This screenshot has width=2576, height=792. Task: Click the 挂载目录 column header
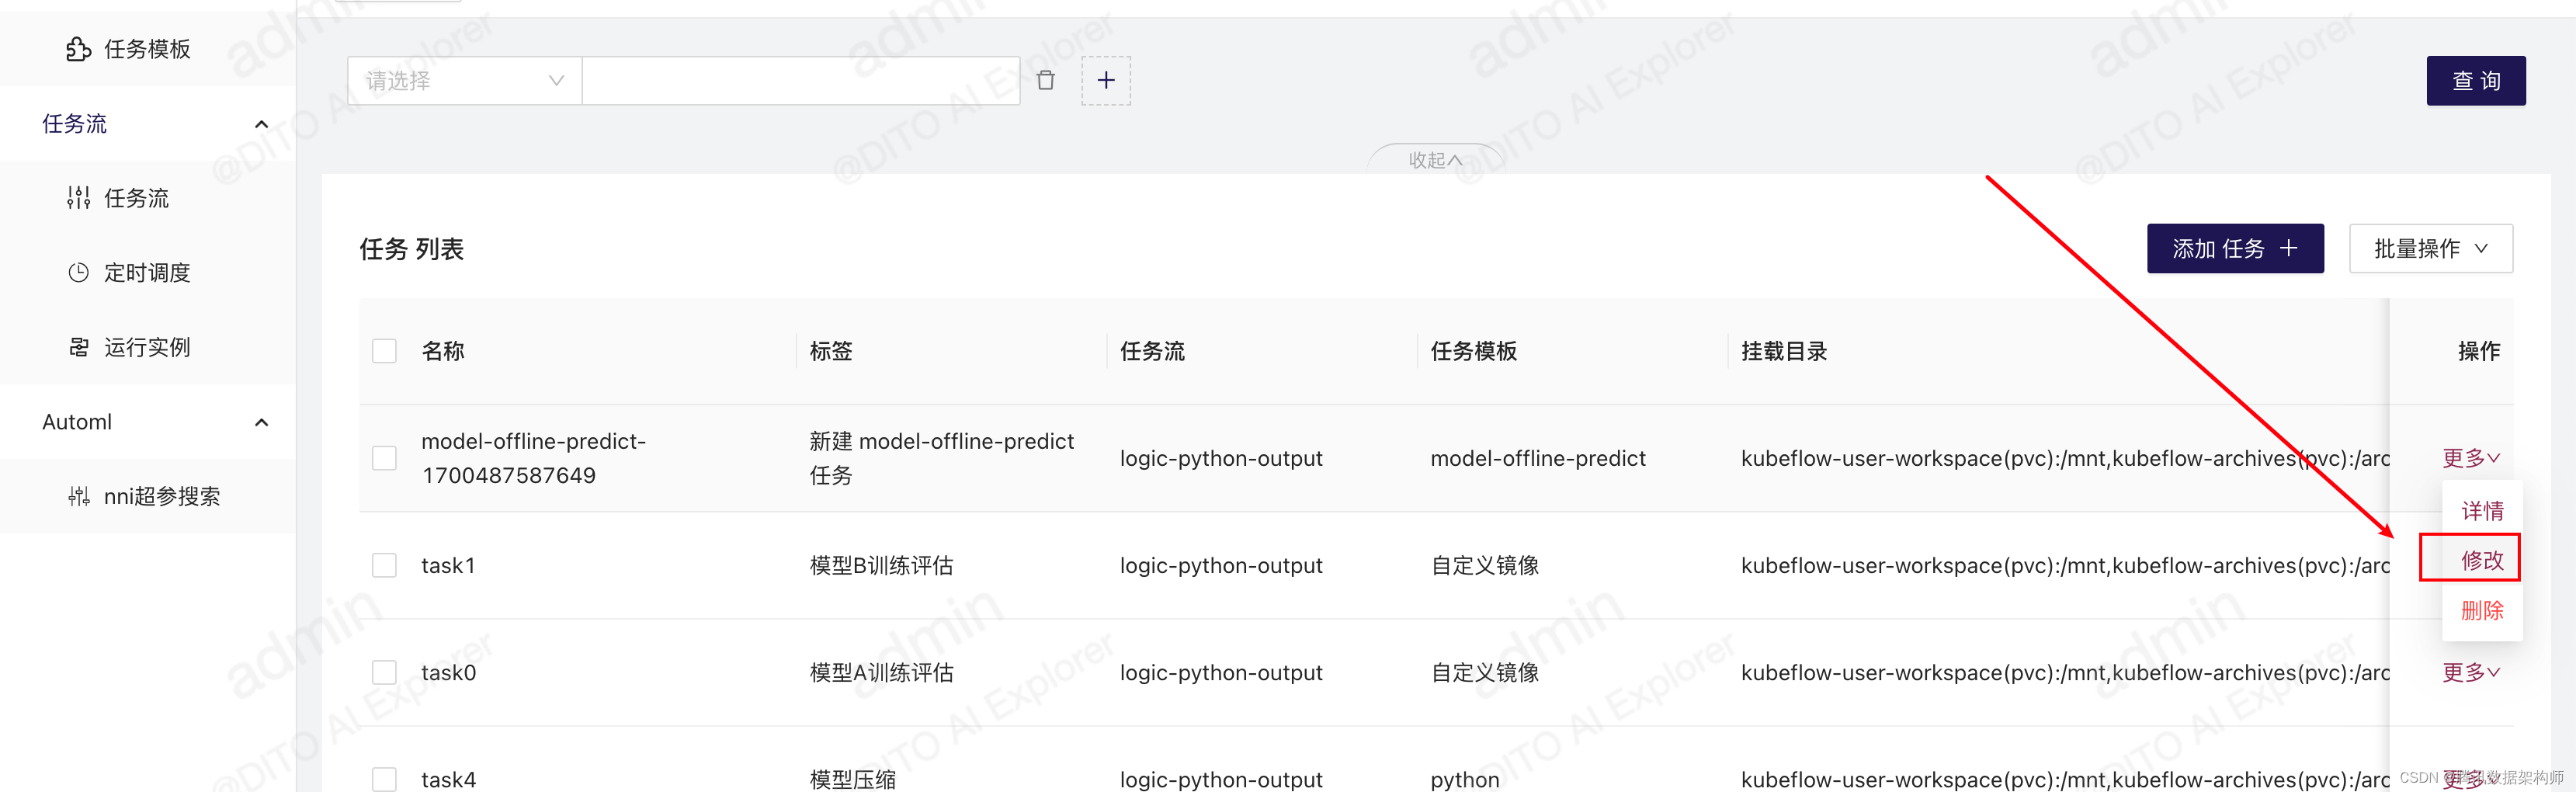1783,351
